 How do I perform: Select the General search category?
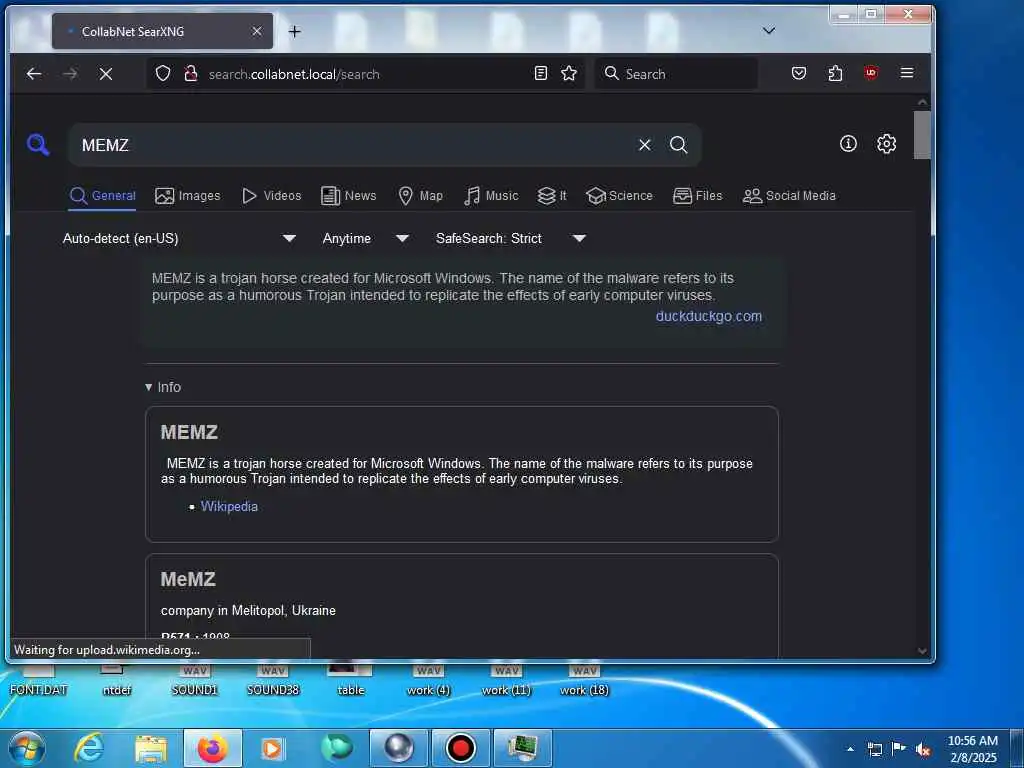click(103, 196)
